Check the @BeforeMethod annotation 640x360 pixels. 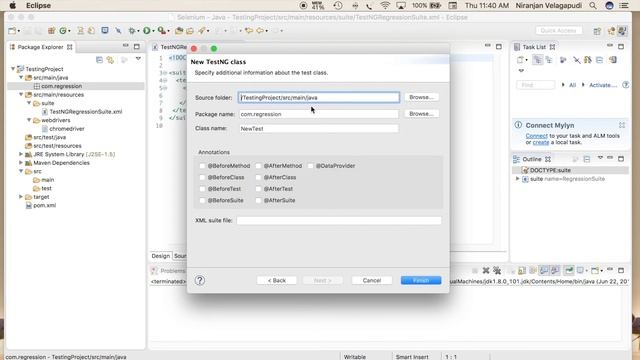click(x=202, y=166)
